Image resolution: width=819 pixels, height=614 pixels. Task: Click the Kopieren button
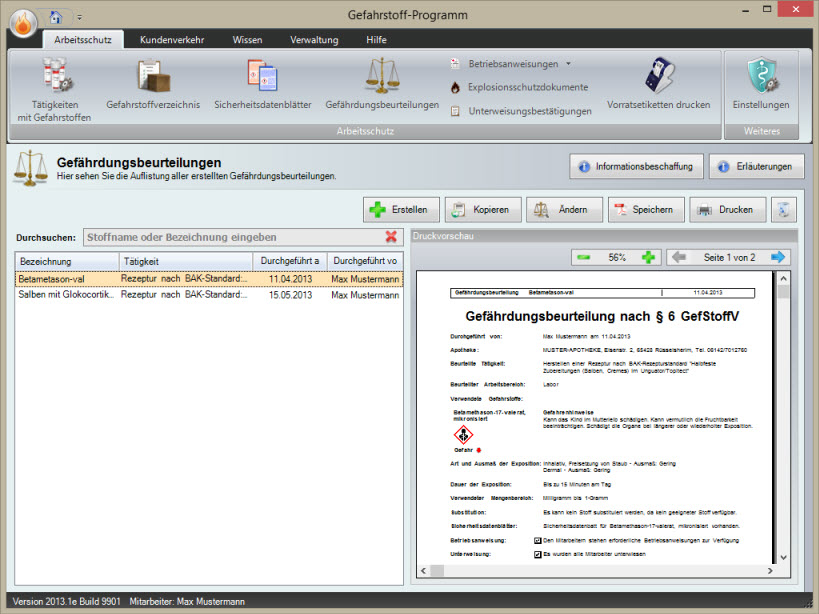(x=483, y=210)
